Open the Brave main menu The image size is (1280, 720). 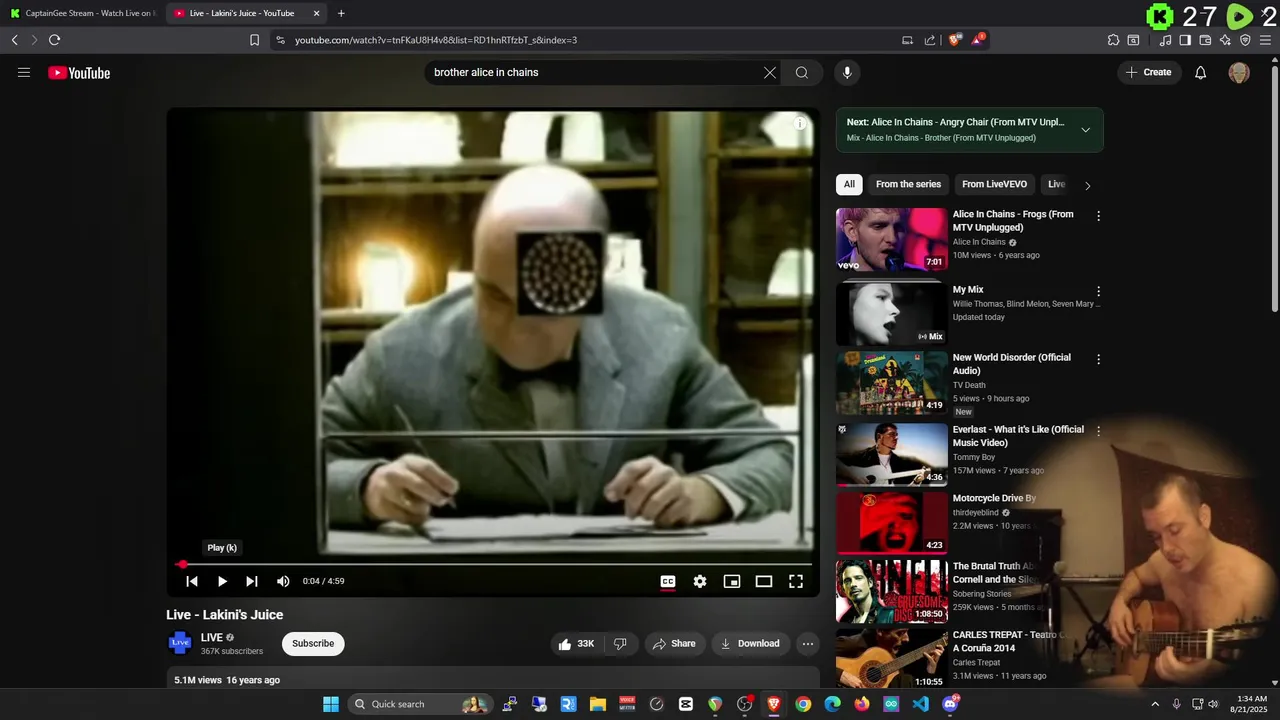1266,40
